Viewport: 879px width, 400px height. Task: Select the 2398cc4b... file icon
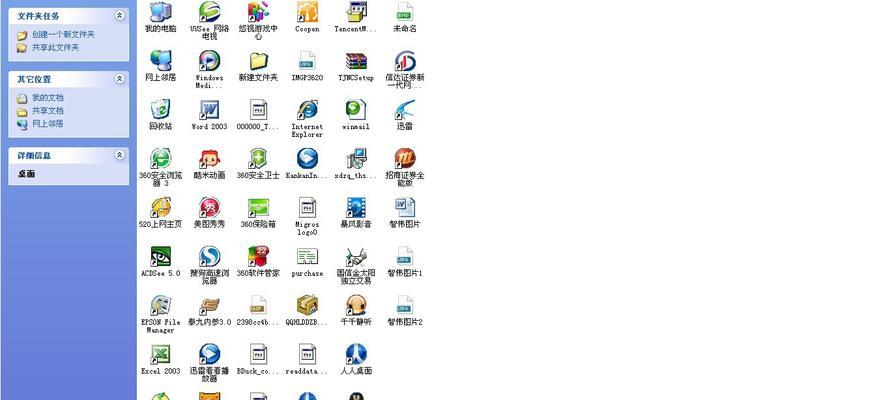(258, 305)
